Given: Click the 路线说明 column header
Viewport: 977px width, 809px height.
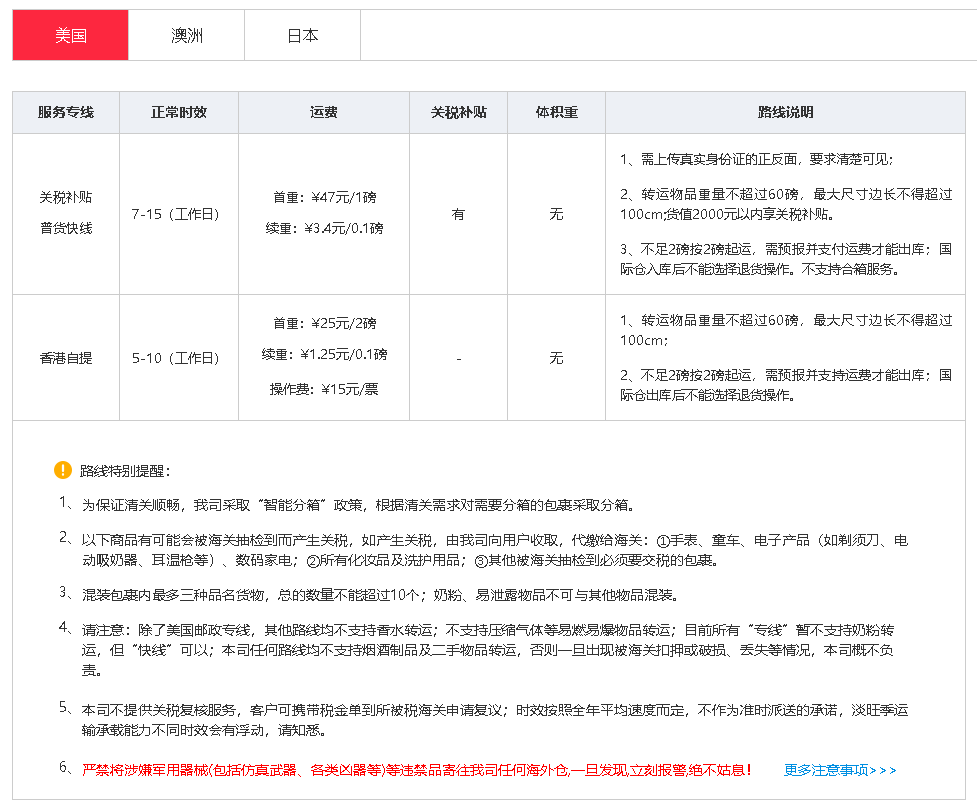Looking at the screenshot, I should click(x=785, y=113).
